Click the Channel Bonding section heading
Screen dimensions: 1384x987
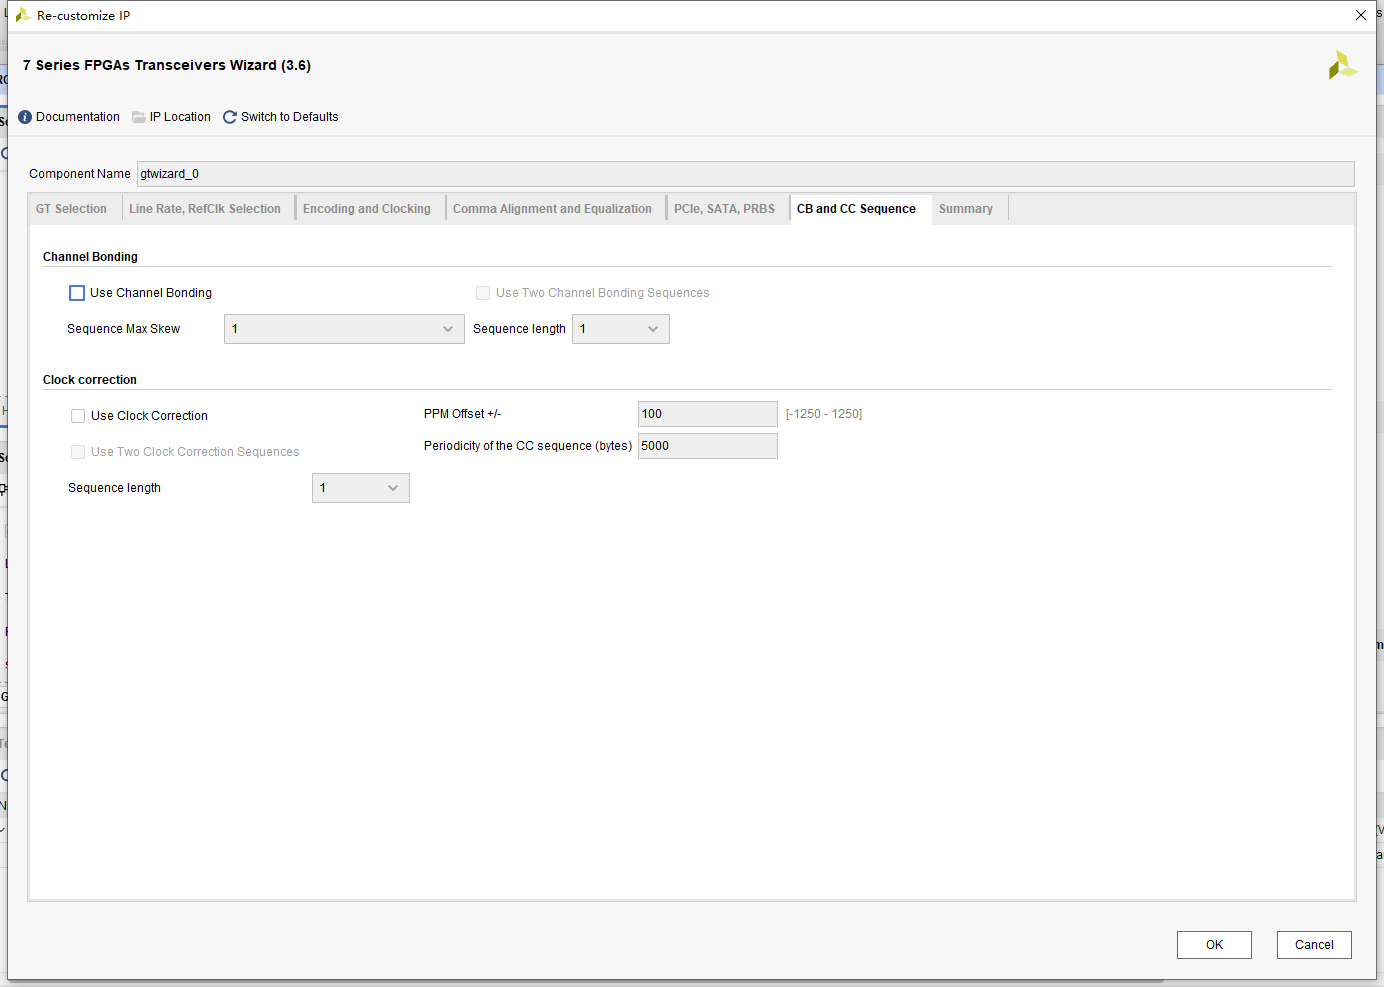[90, 257]
